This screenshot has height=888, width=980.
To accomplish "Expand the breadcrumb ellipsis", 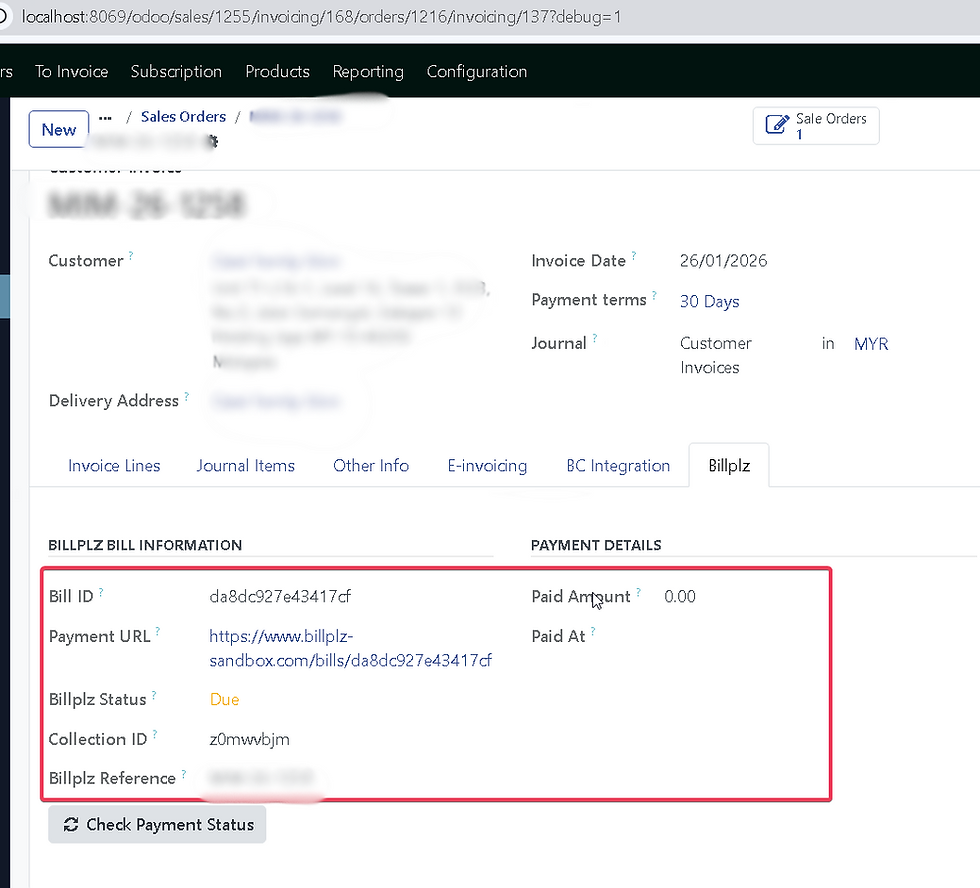I will 105,117.
